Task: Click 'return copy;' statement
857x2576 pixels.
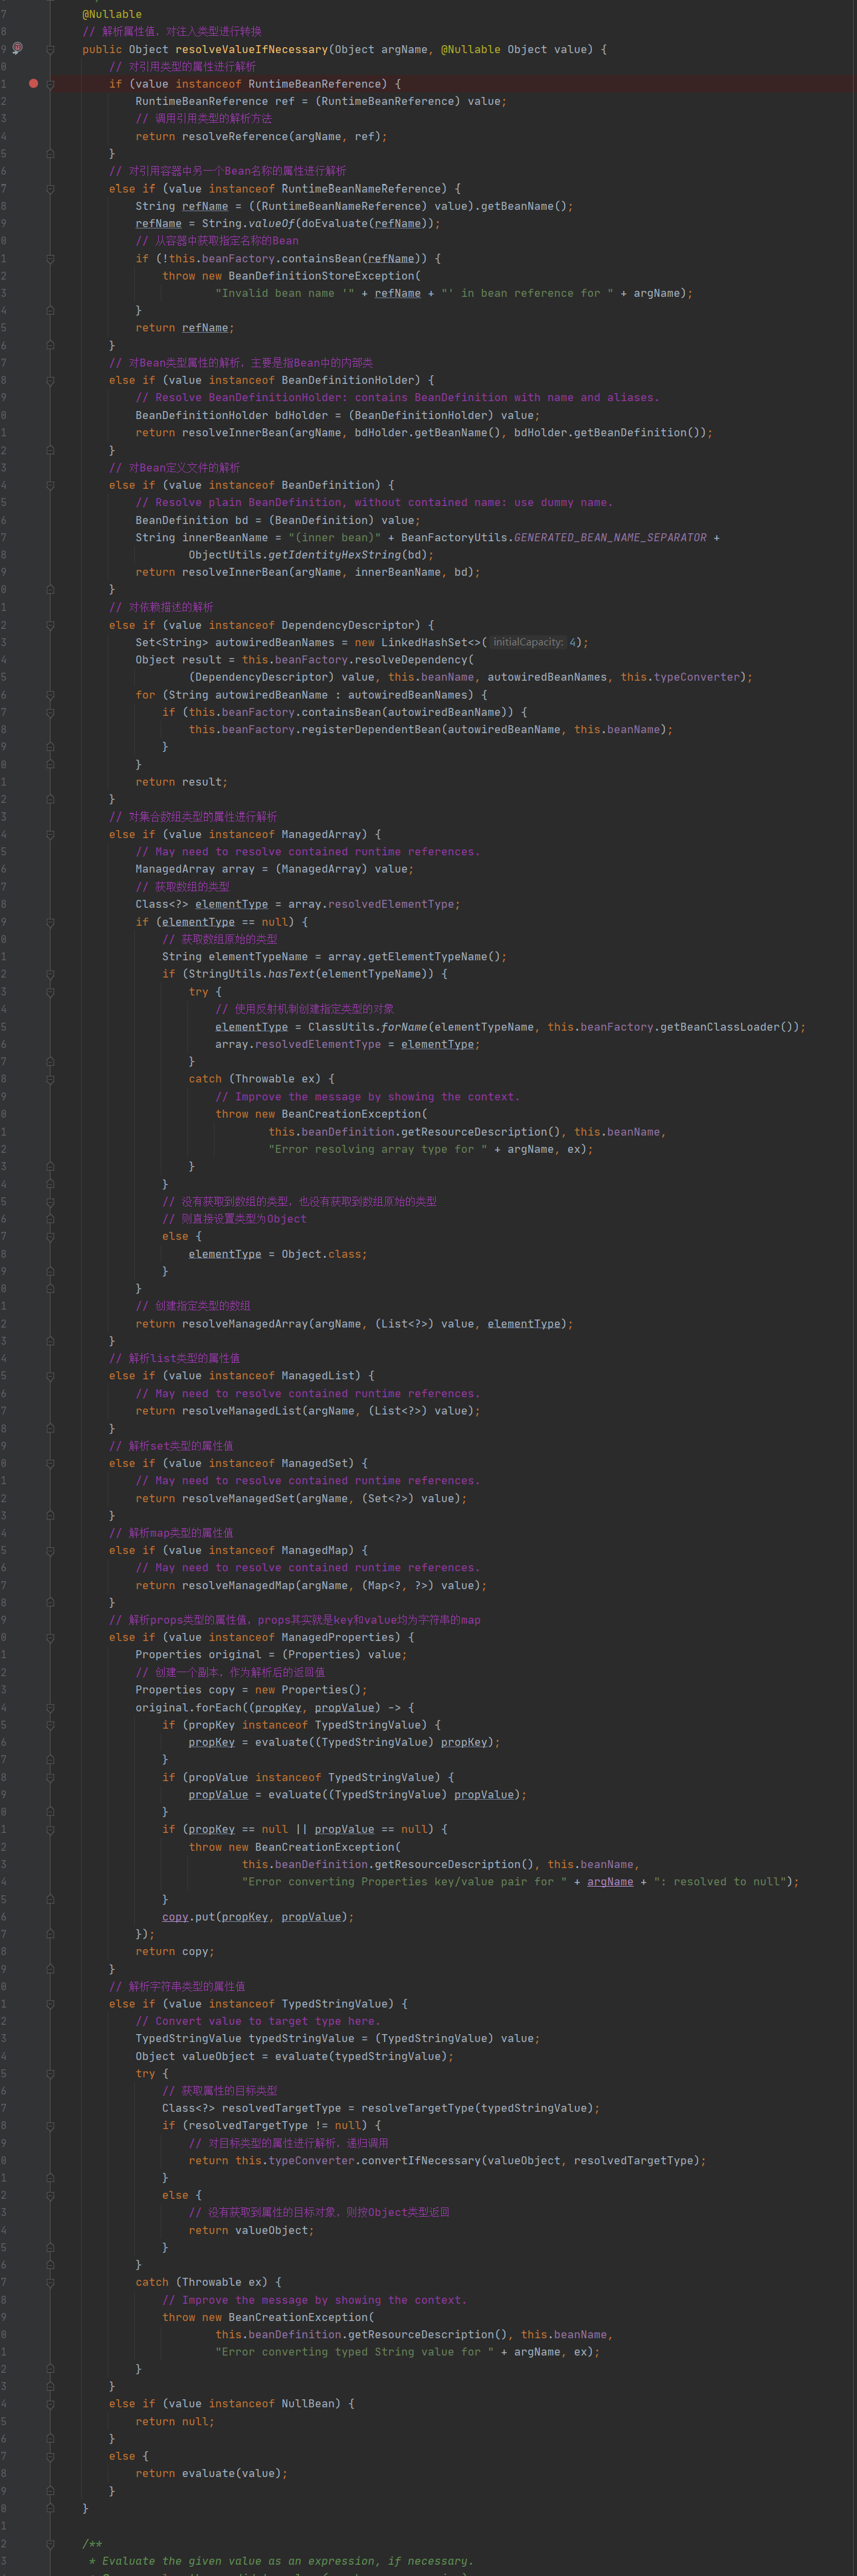Action: (x=175, y=1951)
